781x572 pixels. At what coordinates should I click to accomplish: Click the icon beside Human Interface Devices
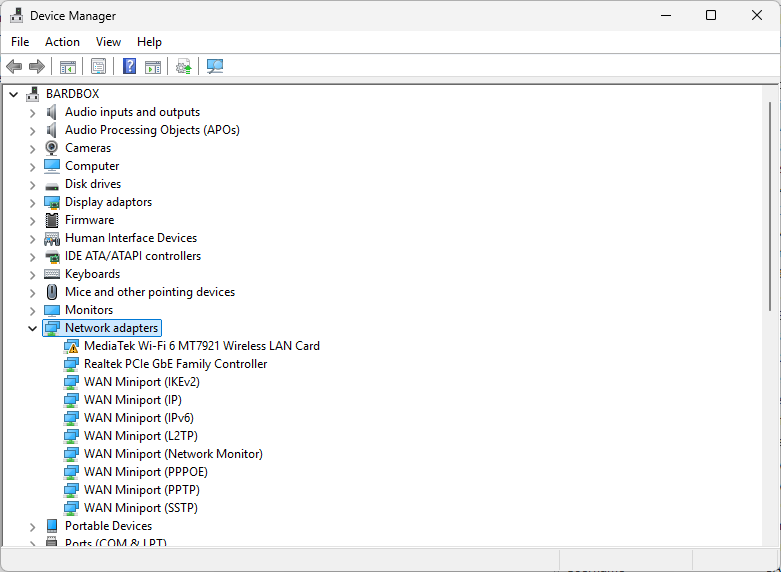coord(52,239)
